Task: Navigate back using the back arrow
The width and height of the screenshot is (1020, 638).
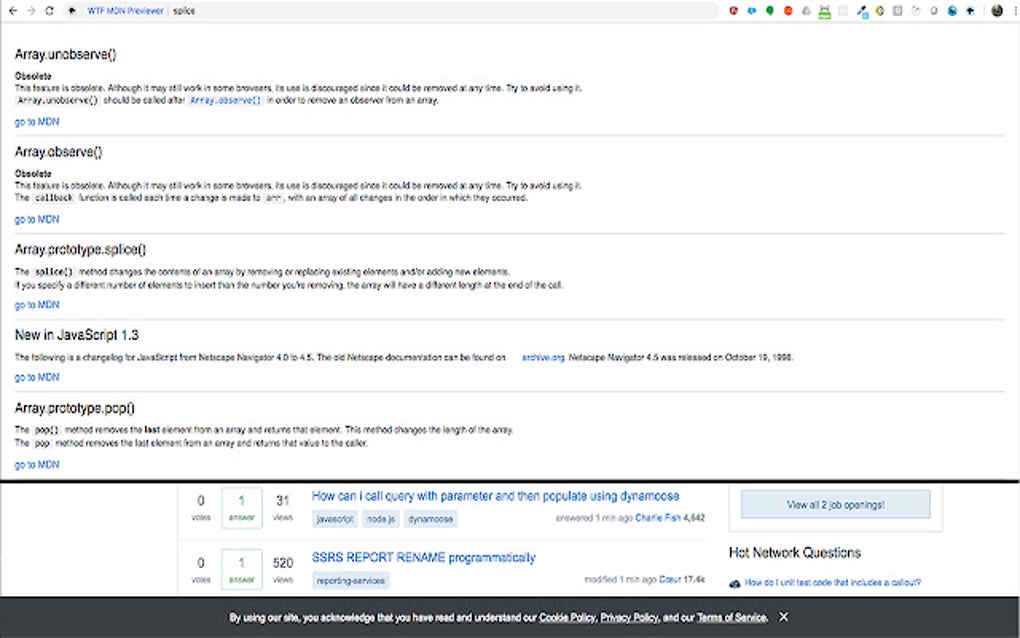Action: [14, 11]
